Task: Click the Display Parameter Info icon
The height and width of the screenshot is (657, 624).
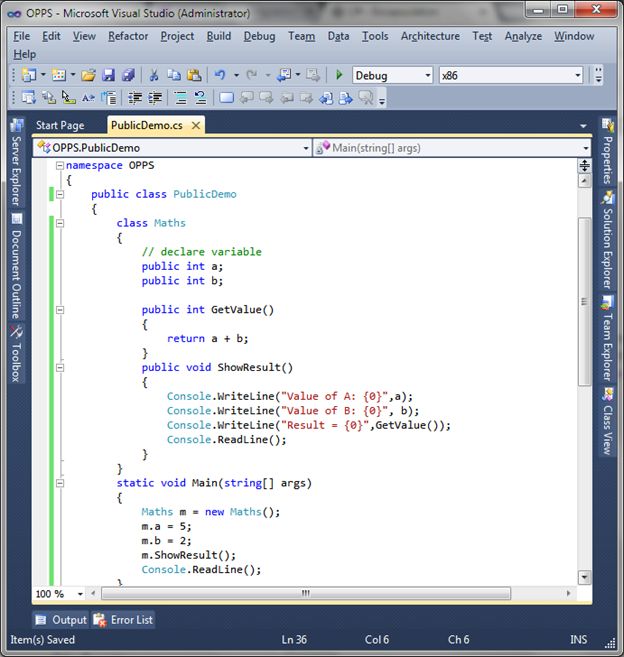Action: pyautogui.click(x=49, y=98)
